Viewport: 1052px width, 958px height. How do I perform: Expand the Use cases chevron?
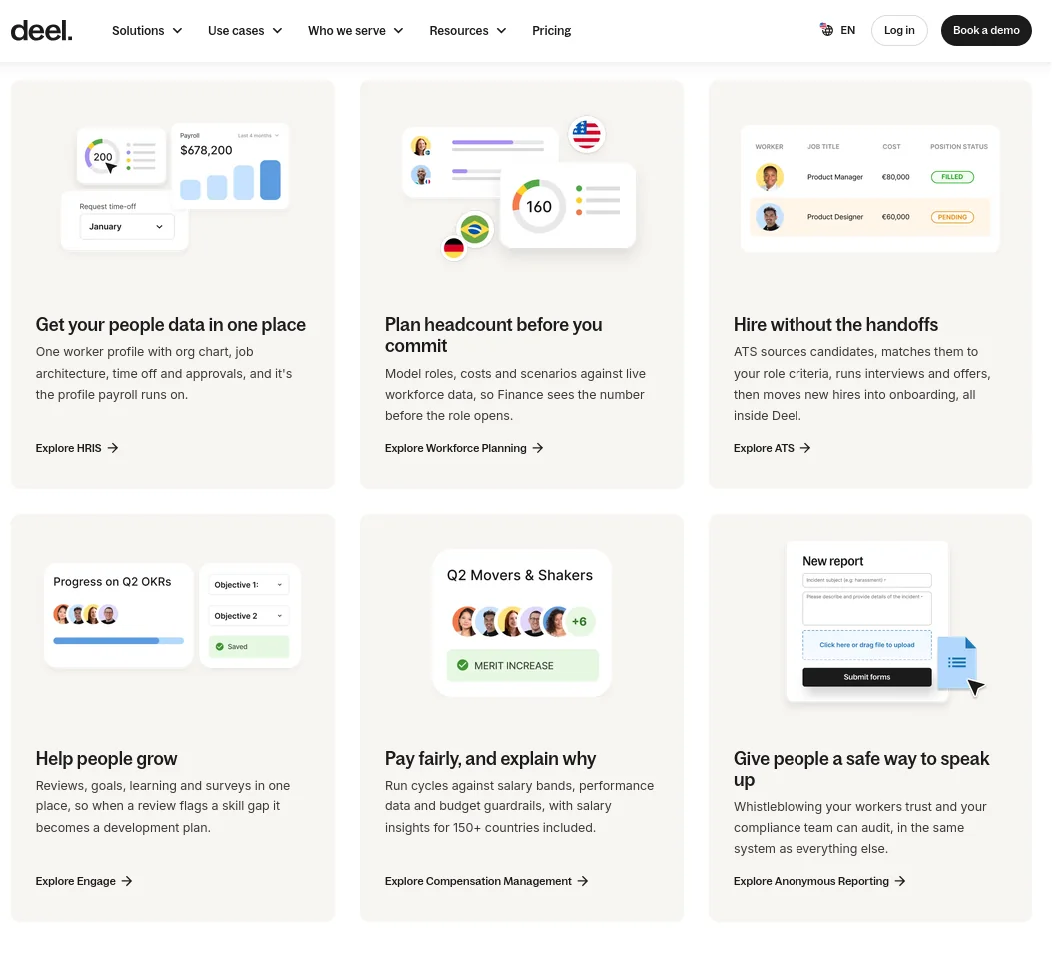tap(277, 30)
